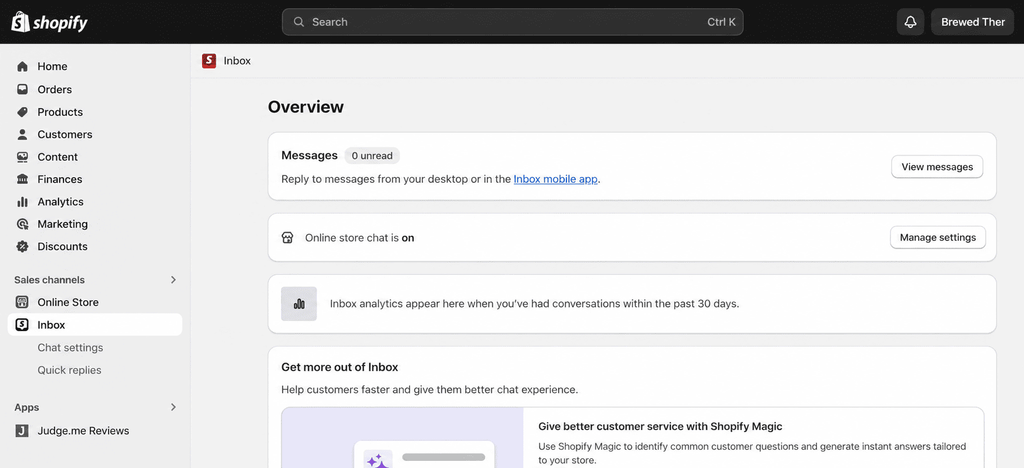Click 'Give better customer service with Shopify Magic'

[x=660, y=426]
